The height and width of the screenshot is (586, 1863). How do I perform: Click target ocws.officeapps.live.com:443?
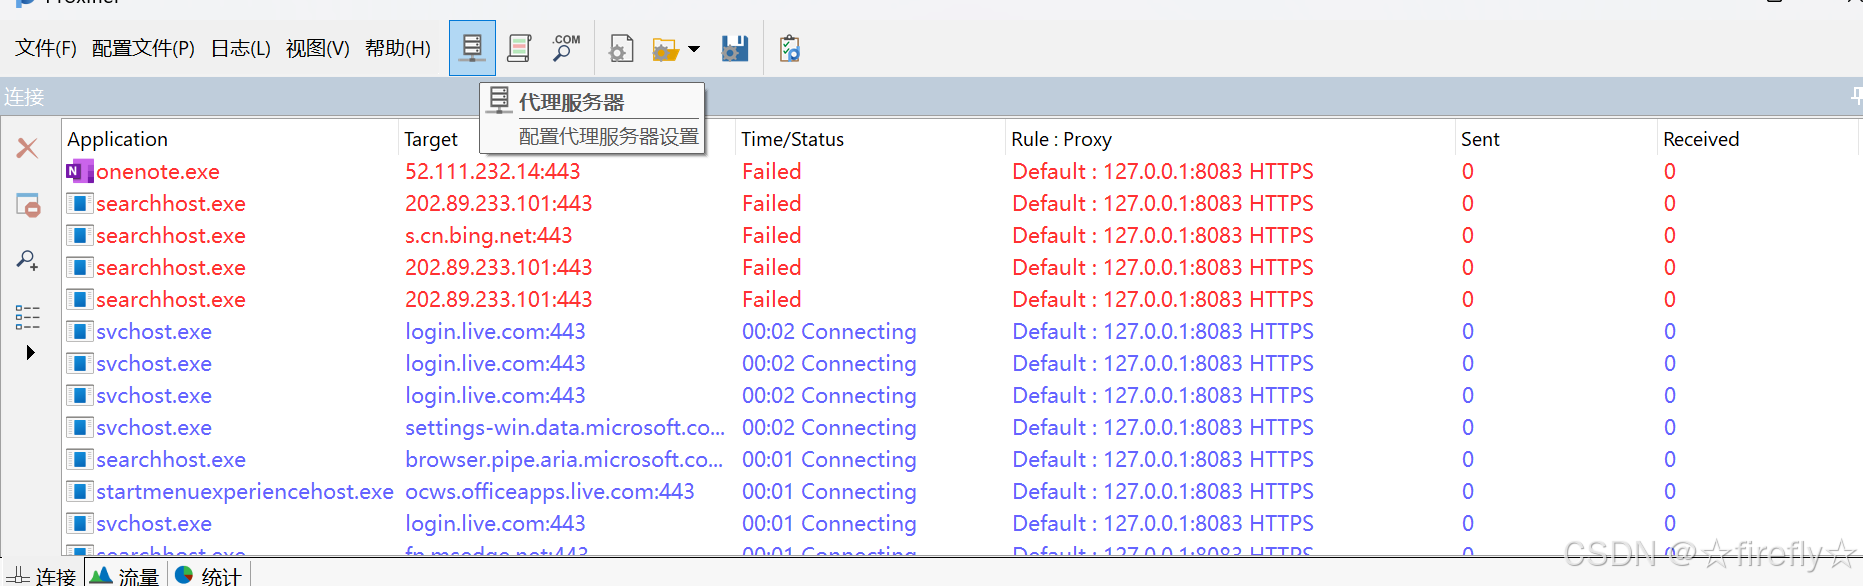549,491
